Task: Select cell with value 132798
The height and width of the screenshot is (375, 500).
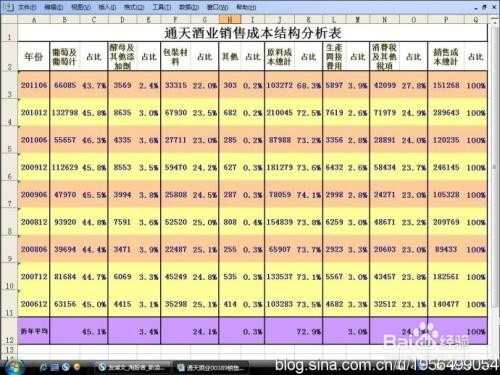Action: point(65,113)
